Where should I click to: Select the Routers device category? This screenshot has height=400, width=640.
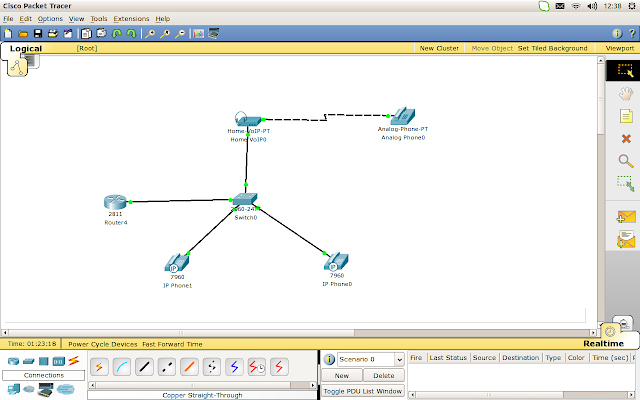[x=13, y=361]
